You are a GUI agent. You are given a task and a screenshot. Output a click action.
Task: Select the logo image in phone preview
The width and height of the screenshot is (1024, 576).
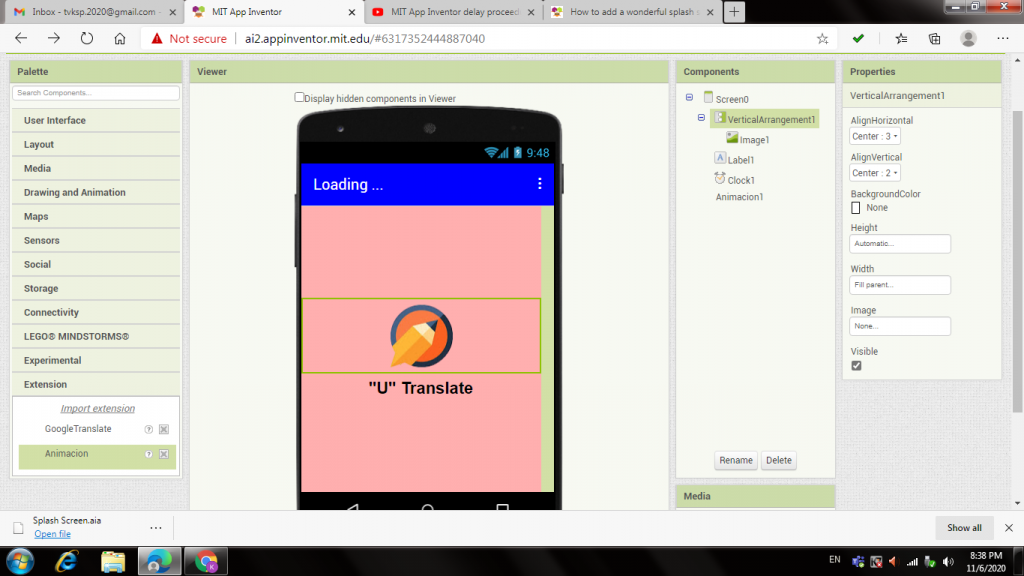coord(421,336)
